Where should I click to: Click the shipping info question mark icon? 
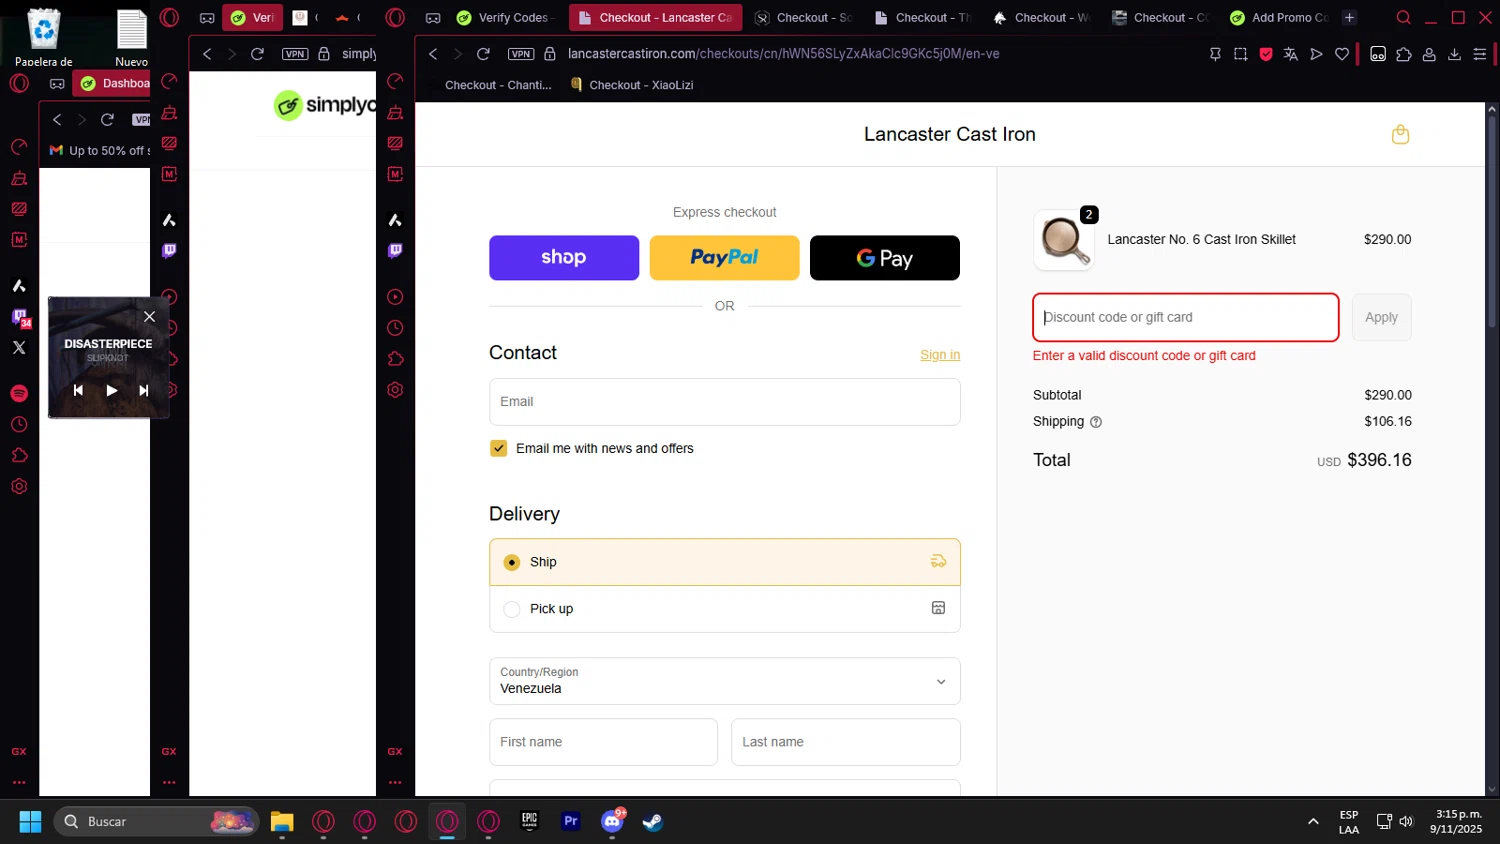coord(1096,422)
